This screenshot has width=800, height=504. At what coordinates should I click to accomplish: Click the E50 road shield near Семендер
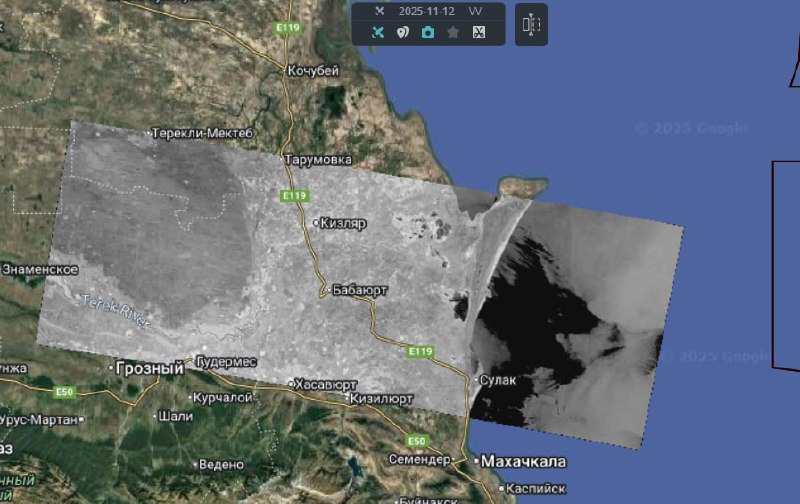(417, 441)
